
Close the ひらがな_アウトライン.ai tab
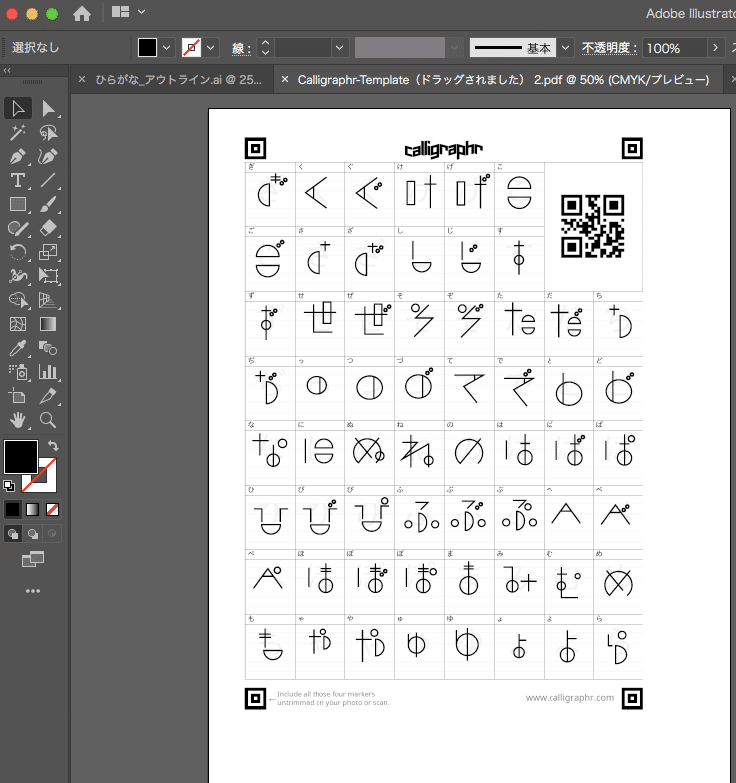[82, 79]
